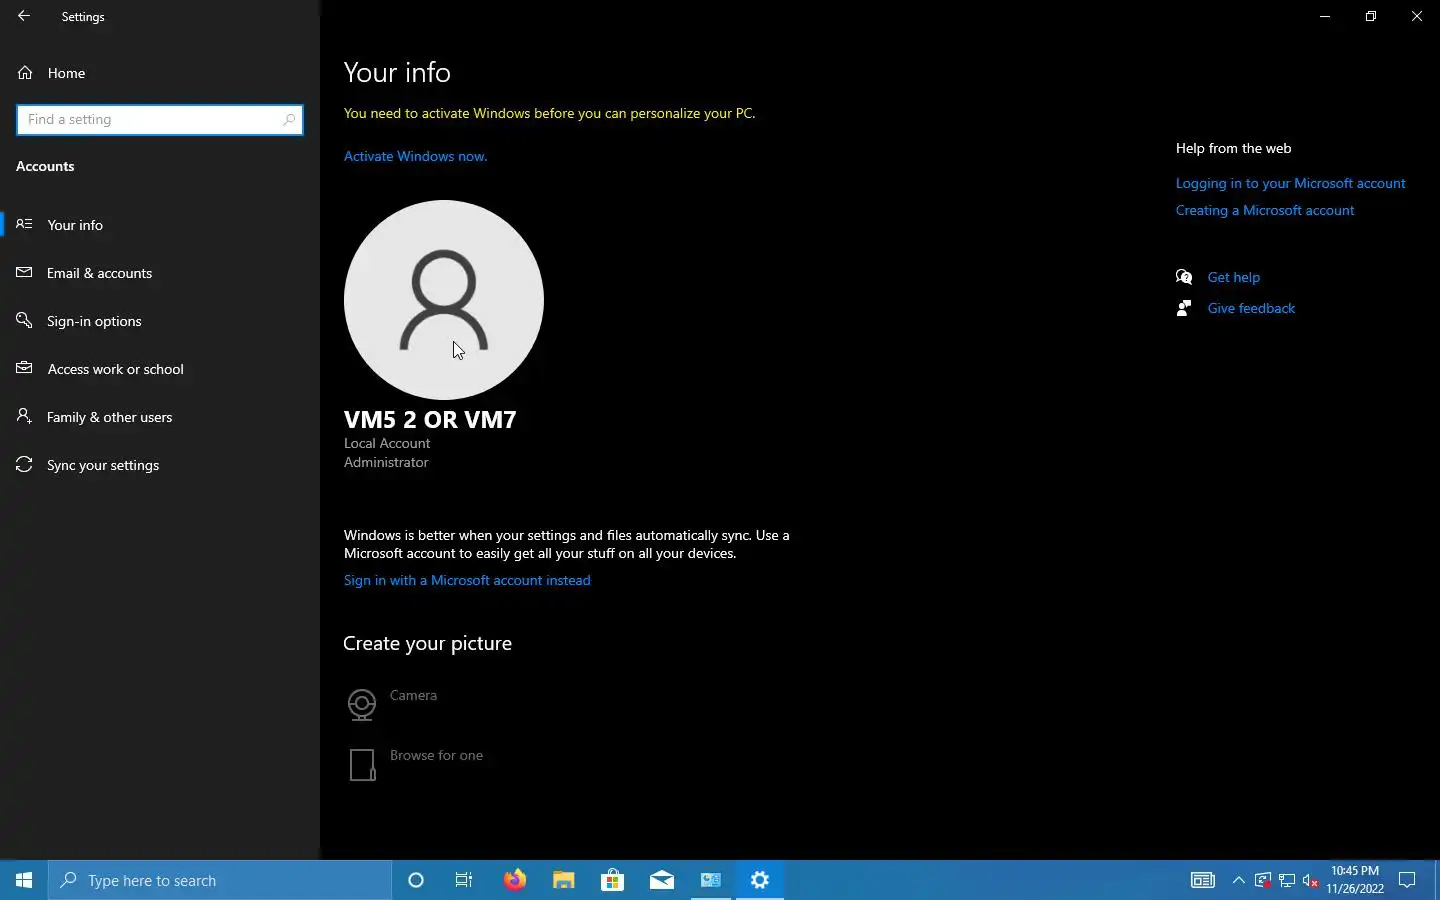1440x900 pixels.
Task: Open the Home page of Settings
Action: (x=66, y=73)
